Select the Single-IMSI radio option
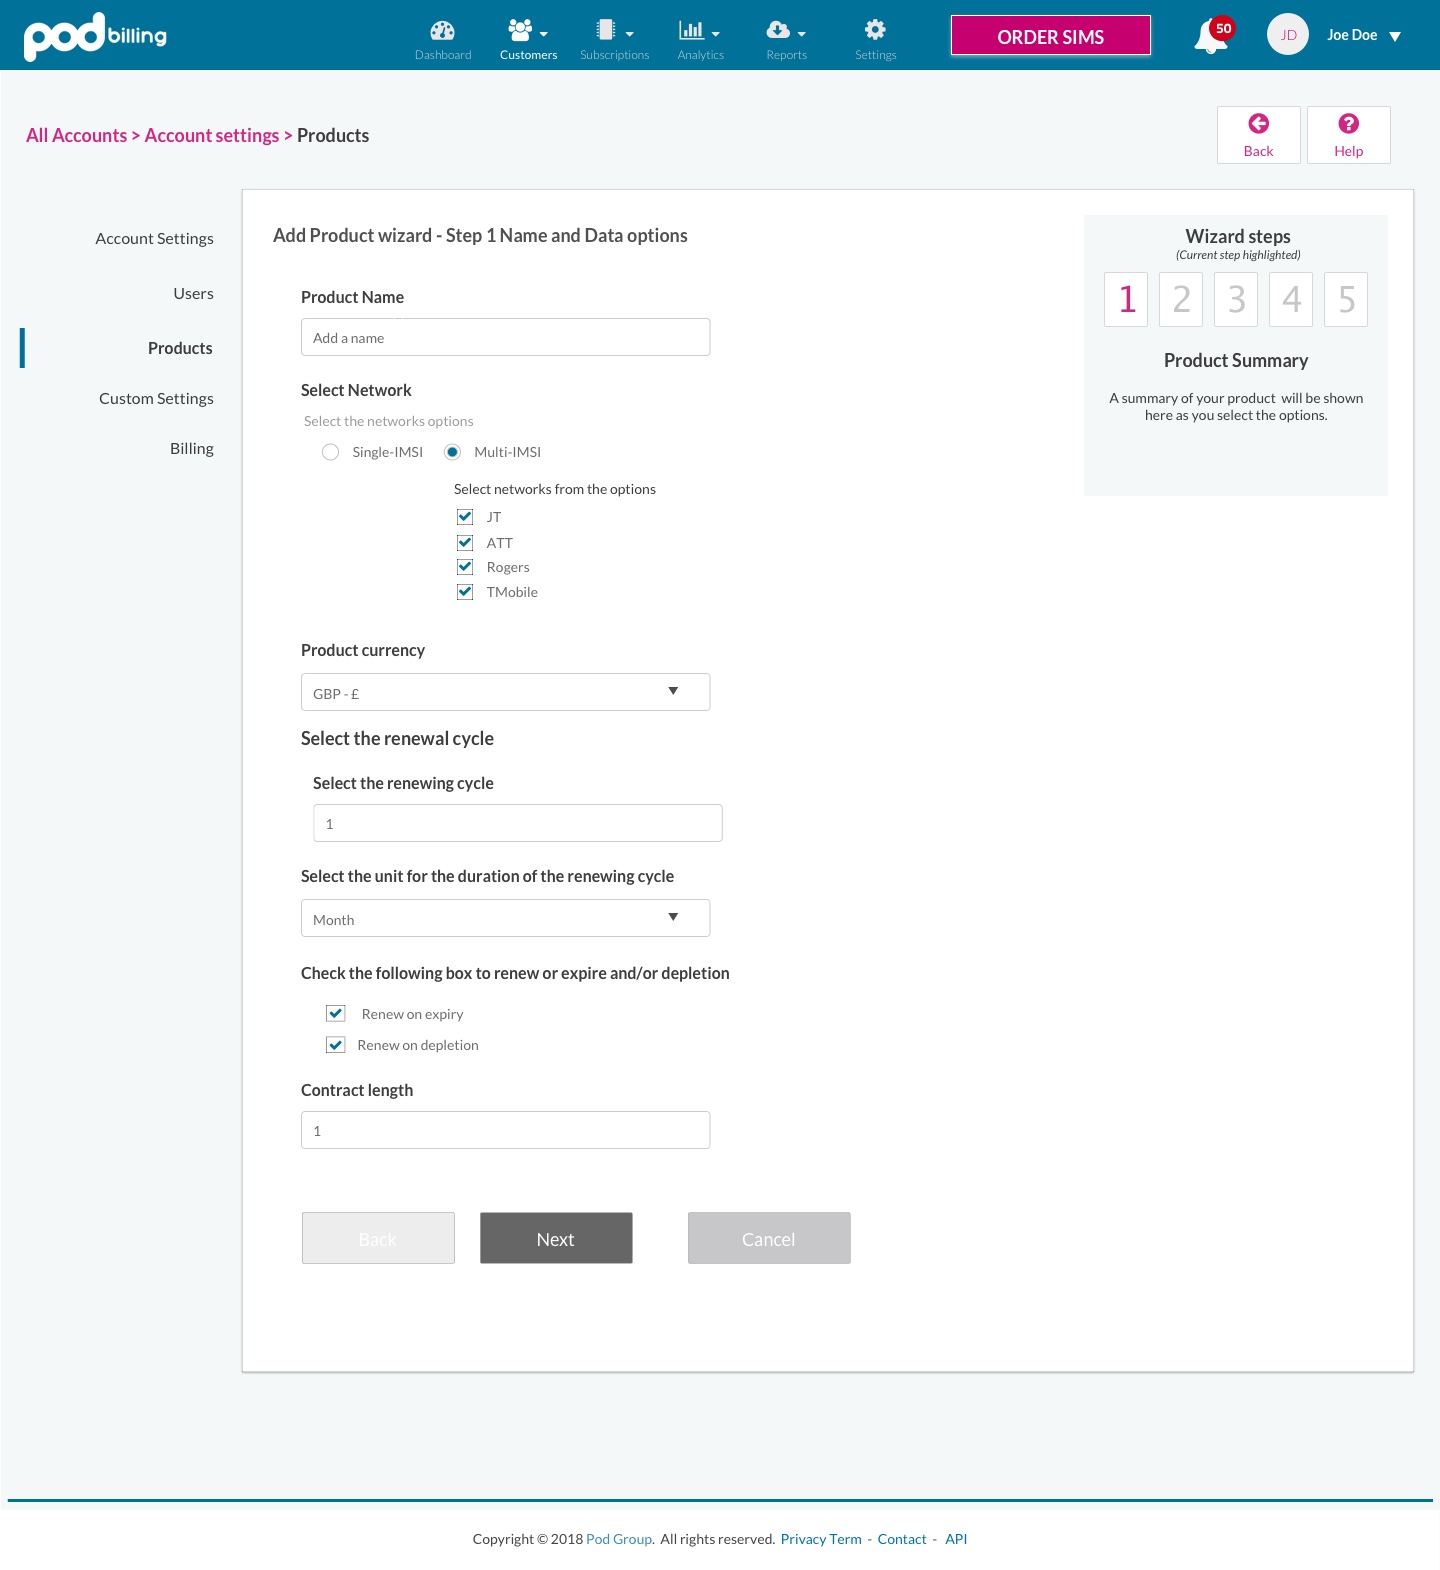This screenshot has height=1570, width=1440. (331, 452)
